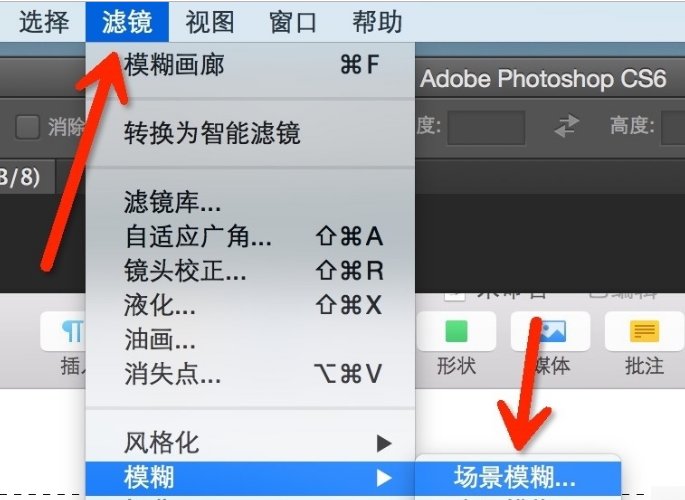Open the 液化... filter
The height and width of the screenshot is (500, 685).
pos(250,305)
